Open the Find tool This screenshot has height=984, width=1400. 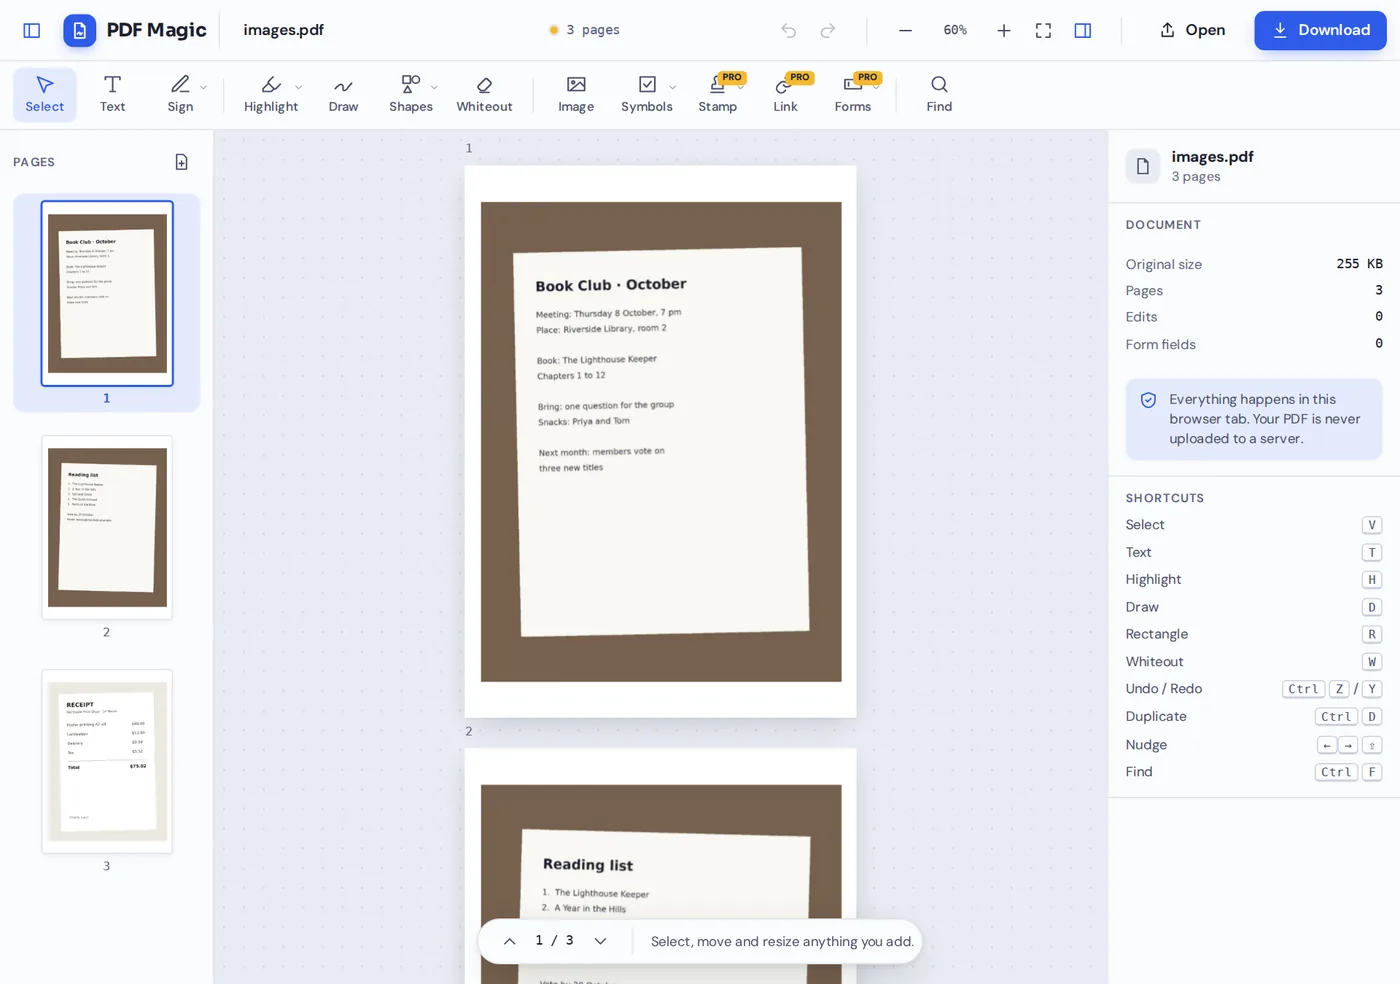click(x=939, y=94)
